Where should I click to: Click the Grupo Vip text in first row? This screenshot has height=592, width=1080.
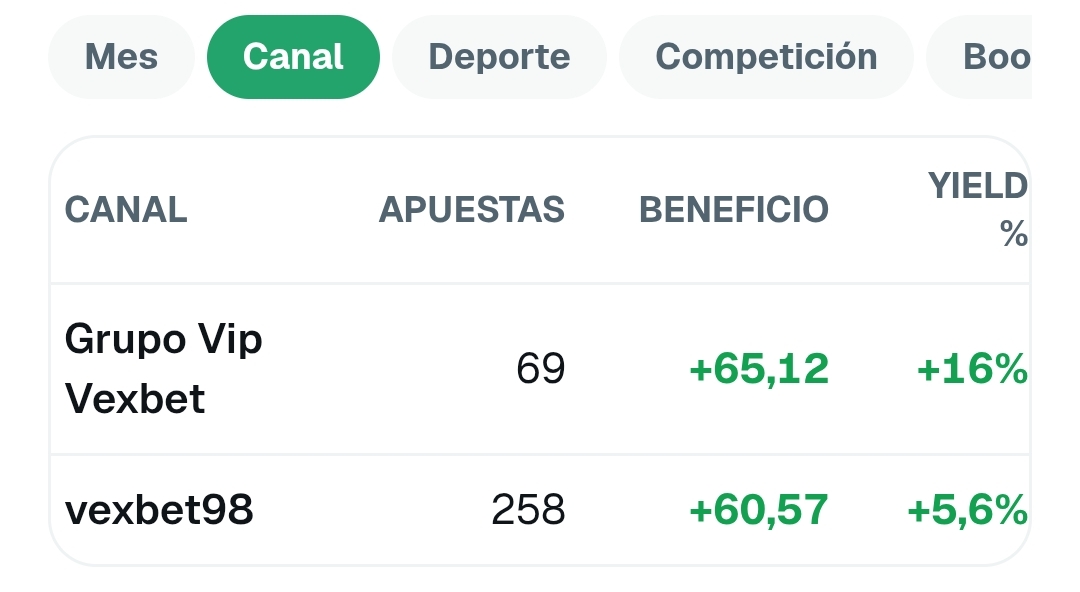coord(163,340)
